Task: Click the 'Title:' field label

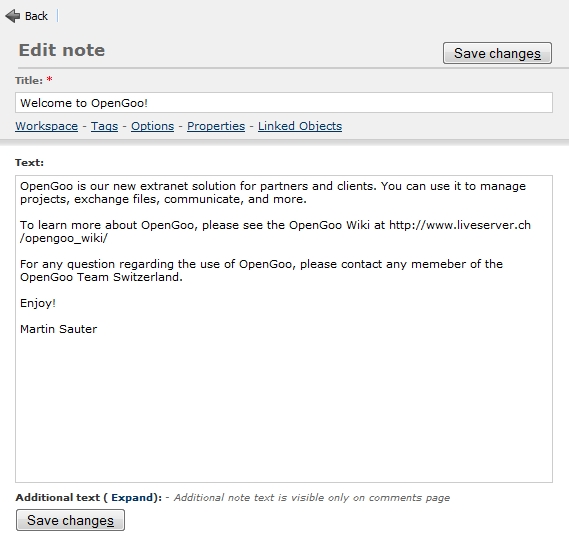Action: (x=29, y=81)
